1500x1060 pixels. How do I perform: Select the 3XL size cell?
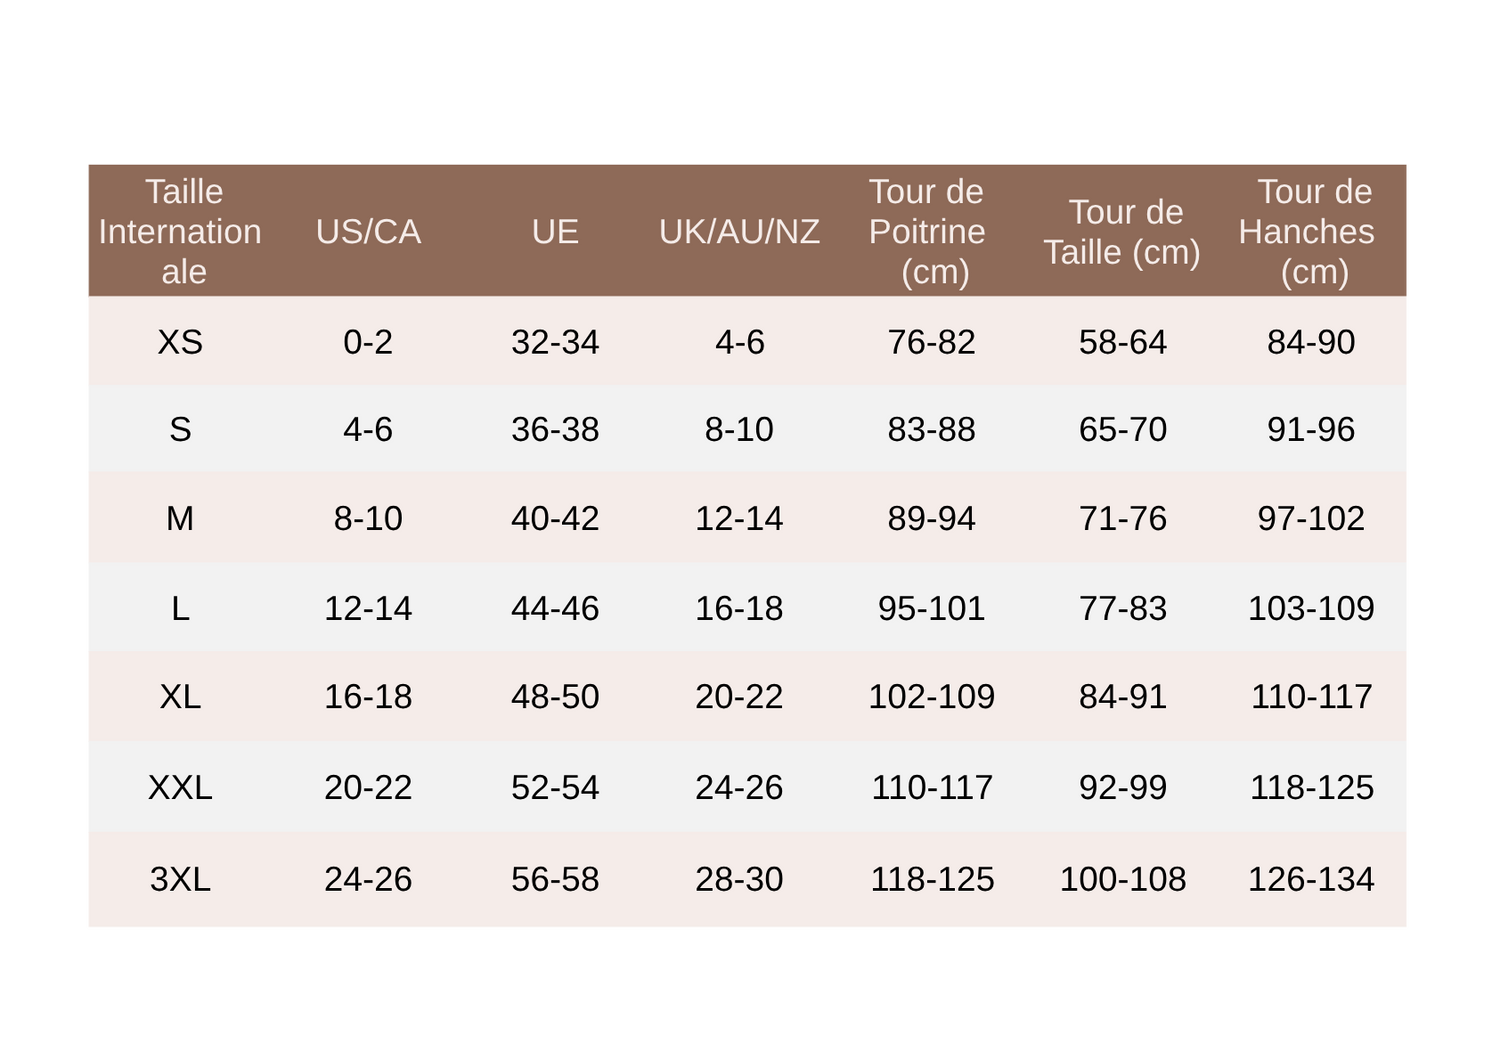180,879
